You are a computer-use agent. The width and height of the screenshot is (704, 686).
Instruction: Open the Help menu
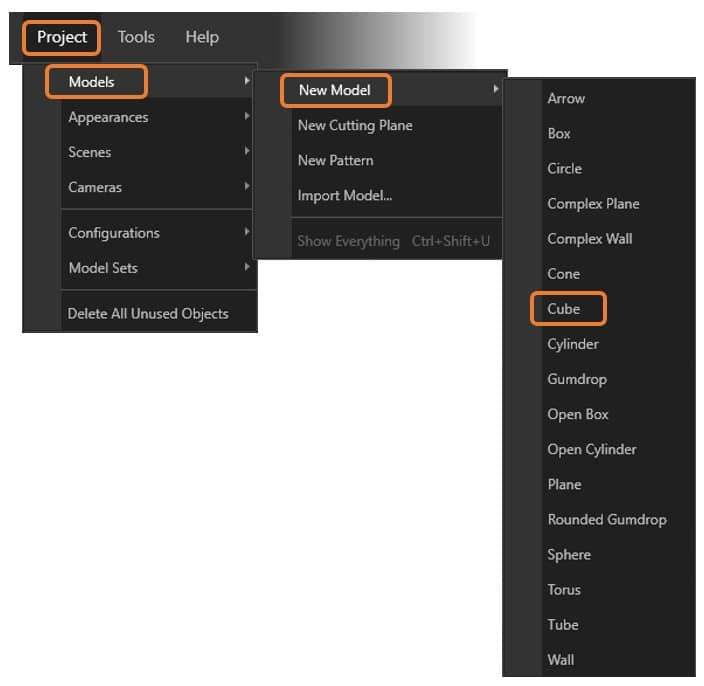[202, 37]
